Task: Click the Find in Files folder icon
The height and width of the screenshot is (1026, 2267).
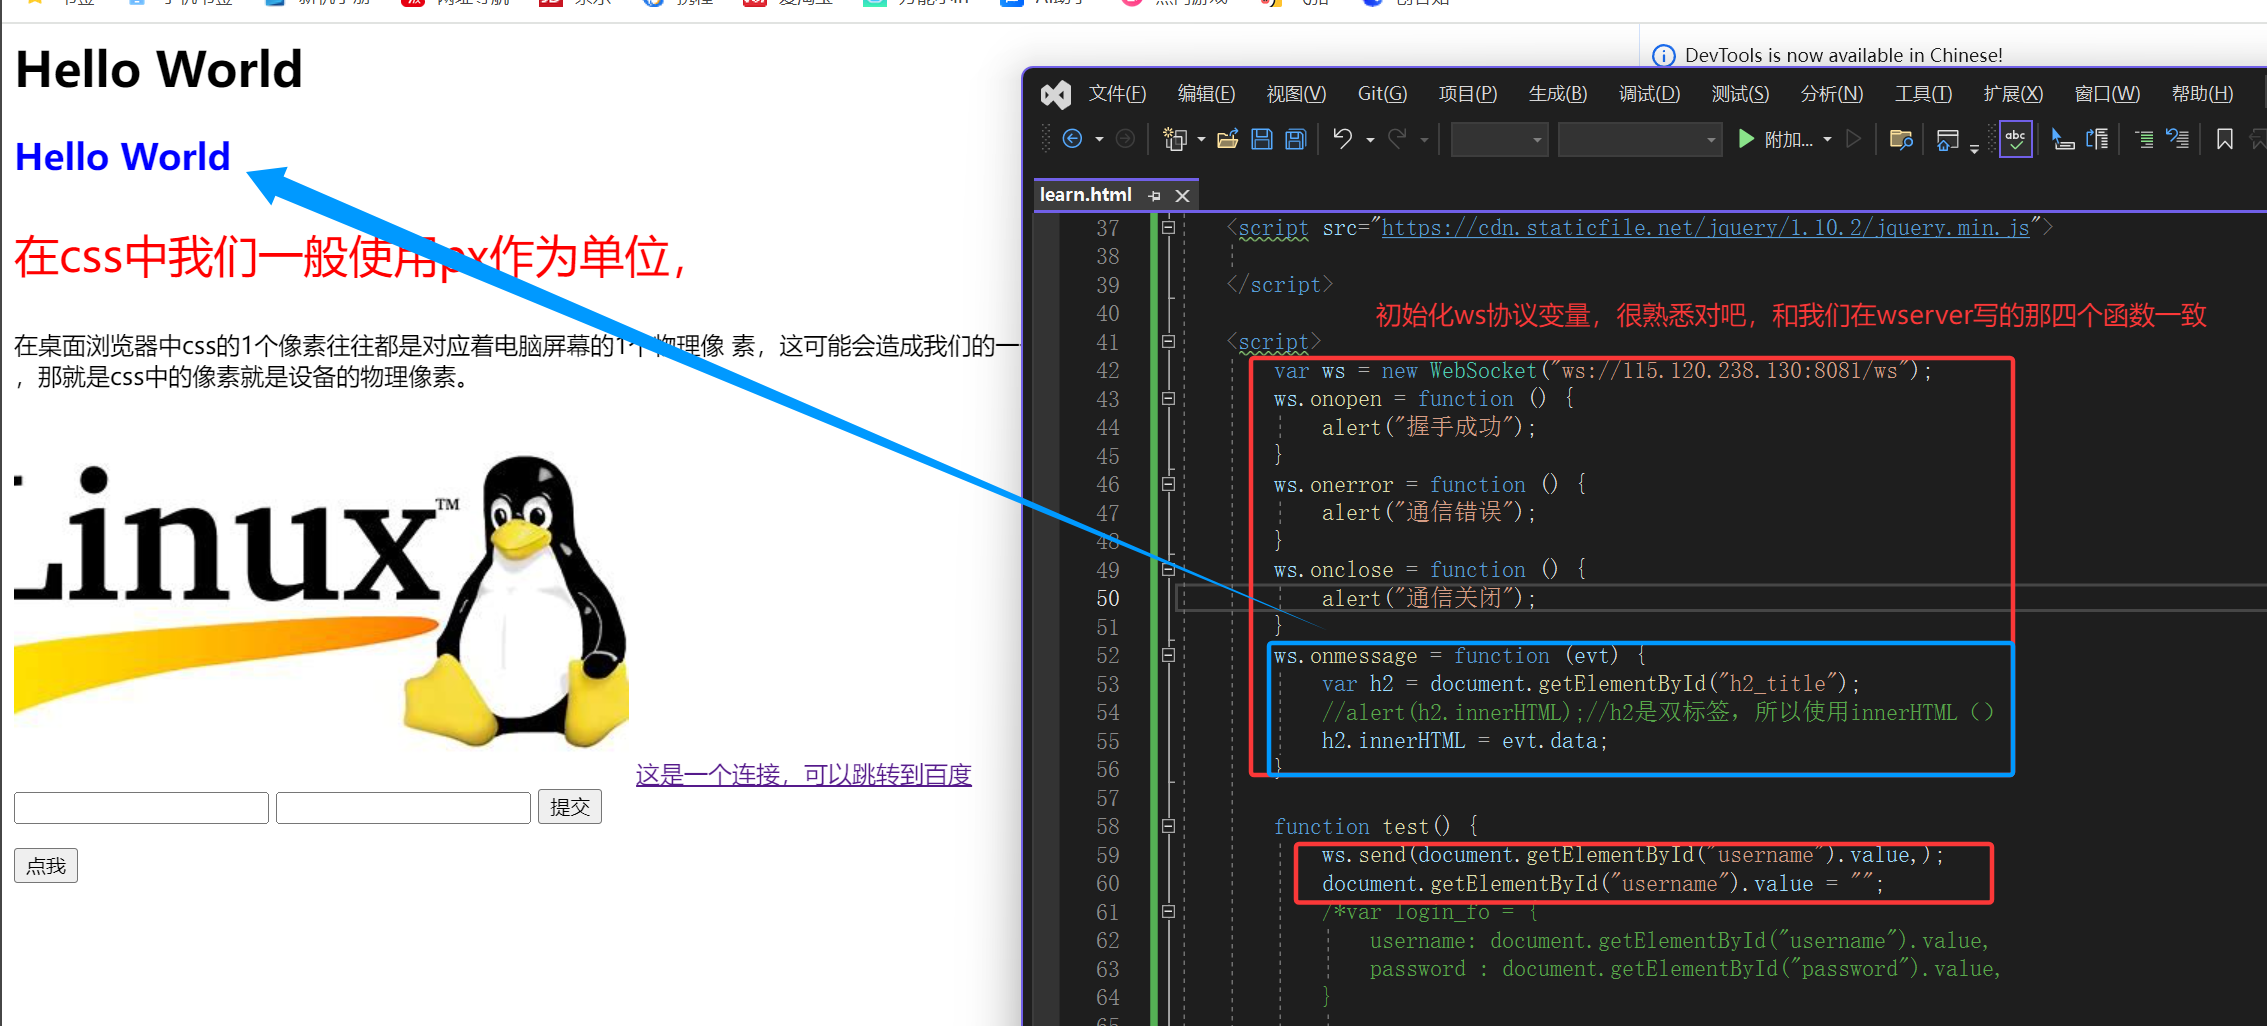Action: click(1901, 139)
